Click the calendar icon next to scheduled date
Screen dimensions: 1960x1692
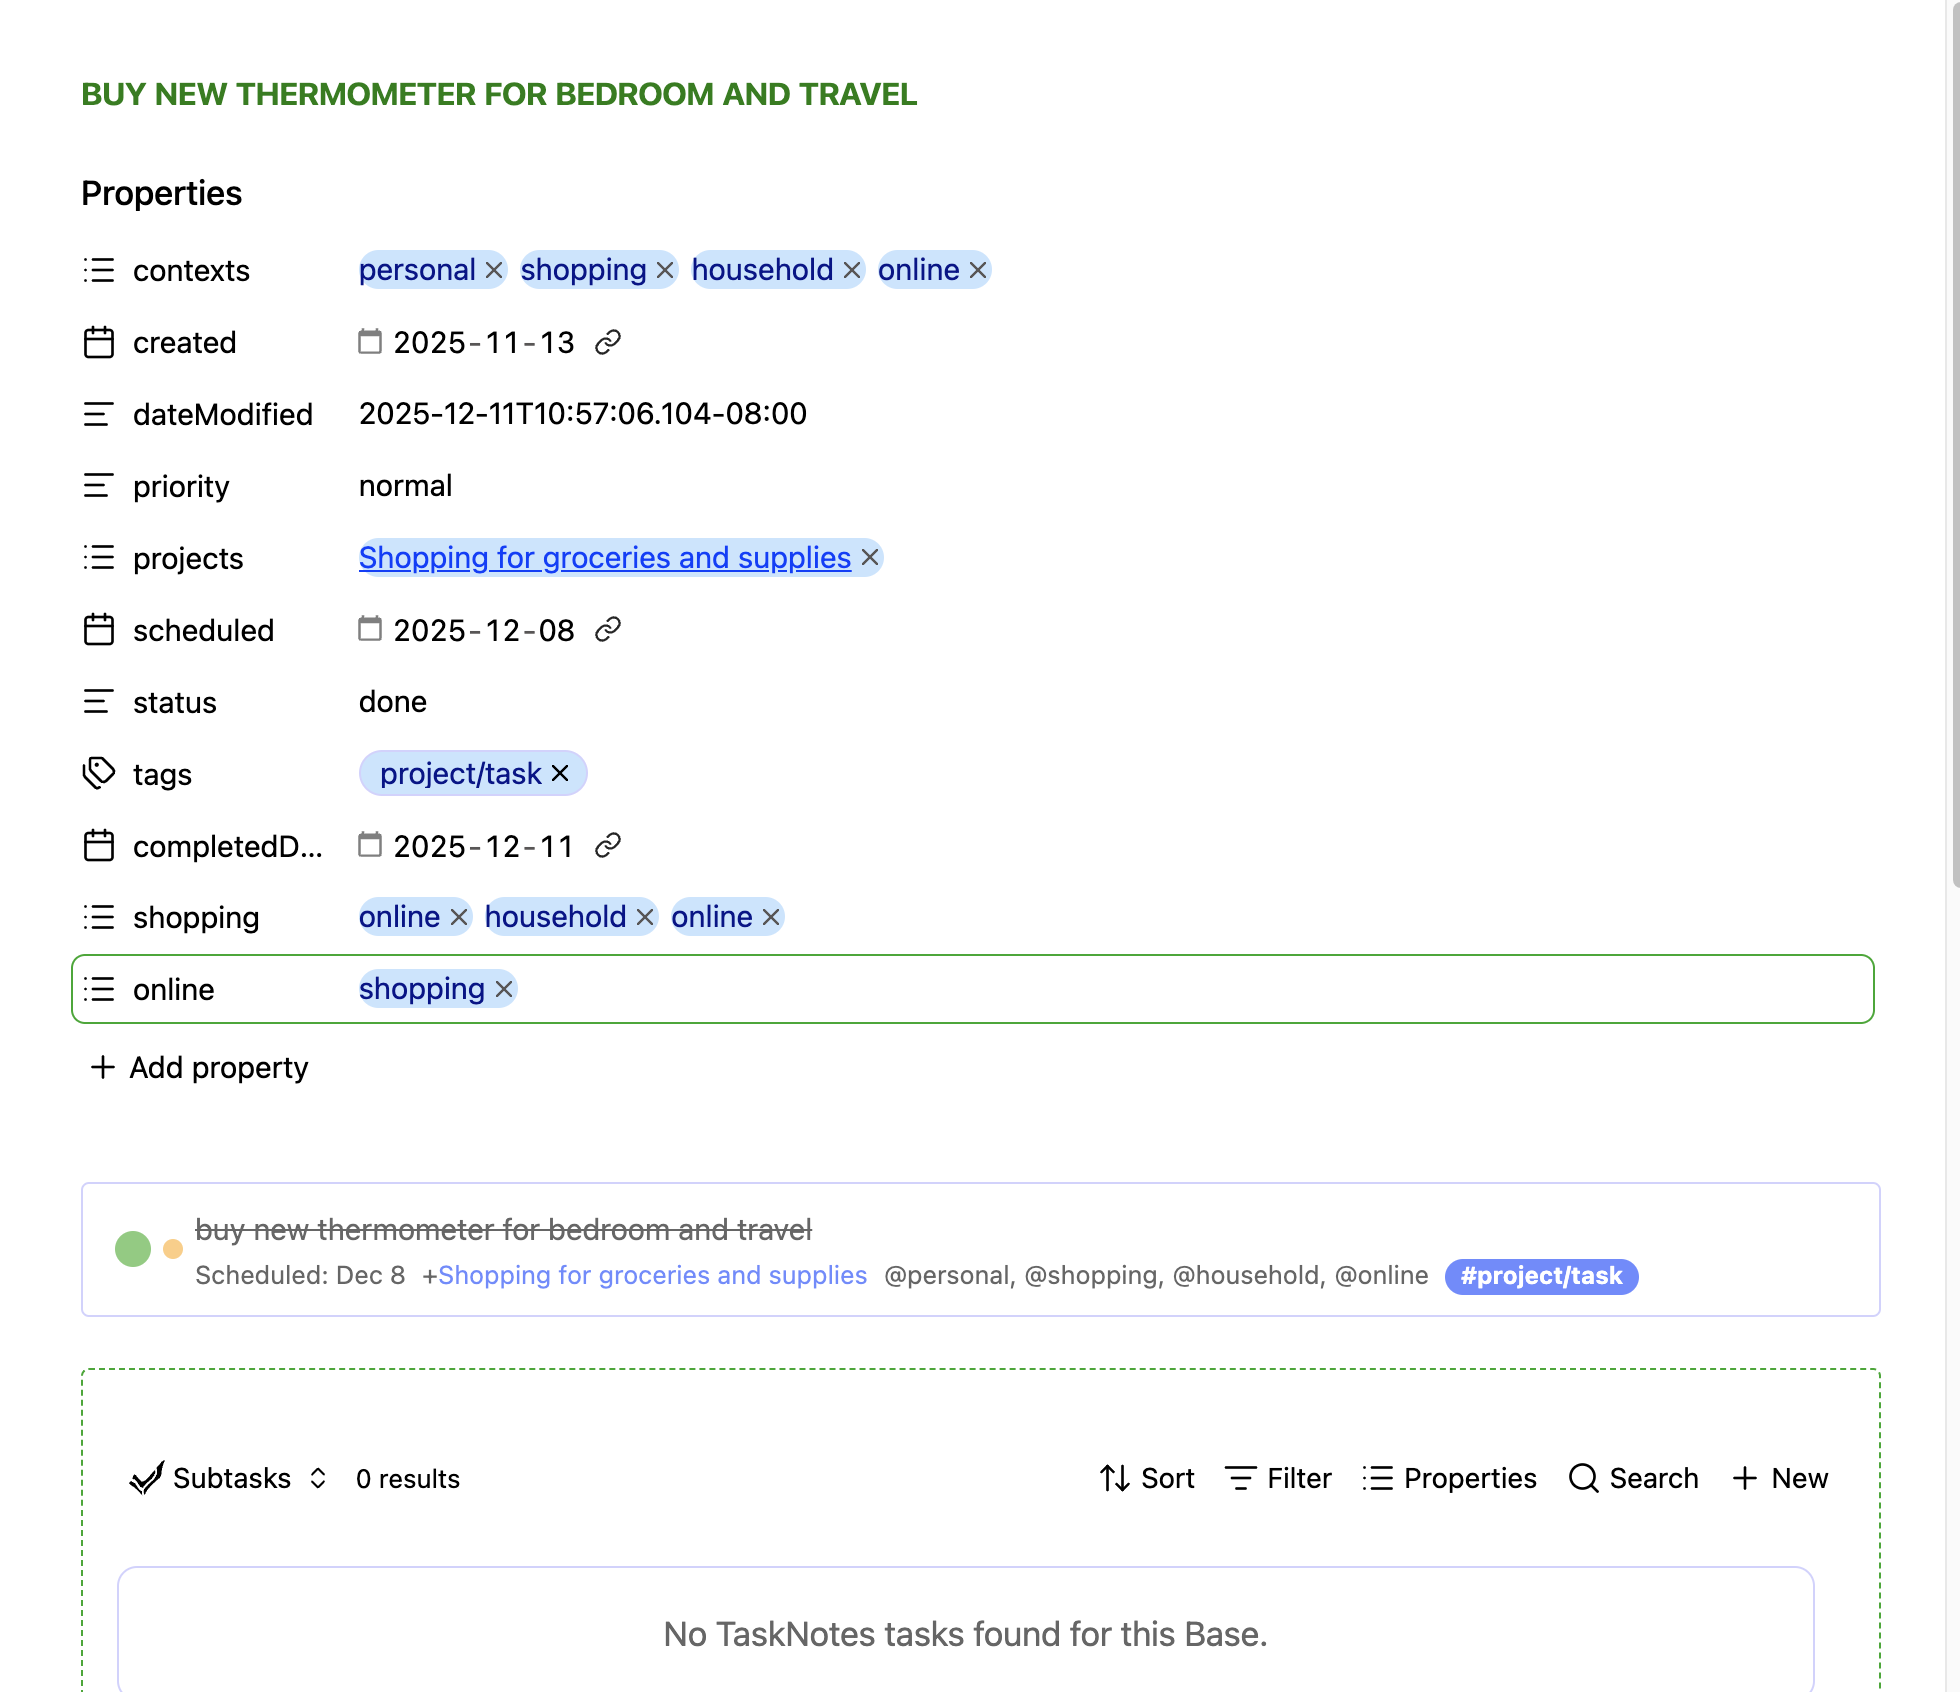pyautogui.click(x=370, y=629)
